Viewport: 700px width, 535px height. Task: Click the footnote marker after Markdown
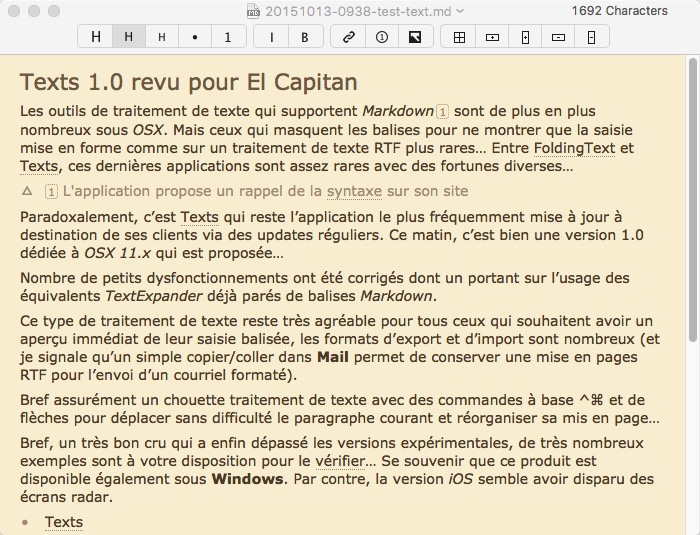[442, 112]
